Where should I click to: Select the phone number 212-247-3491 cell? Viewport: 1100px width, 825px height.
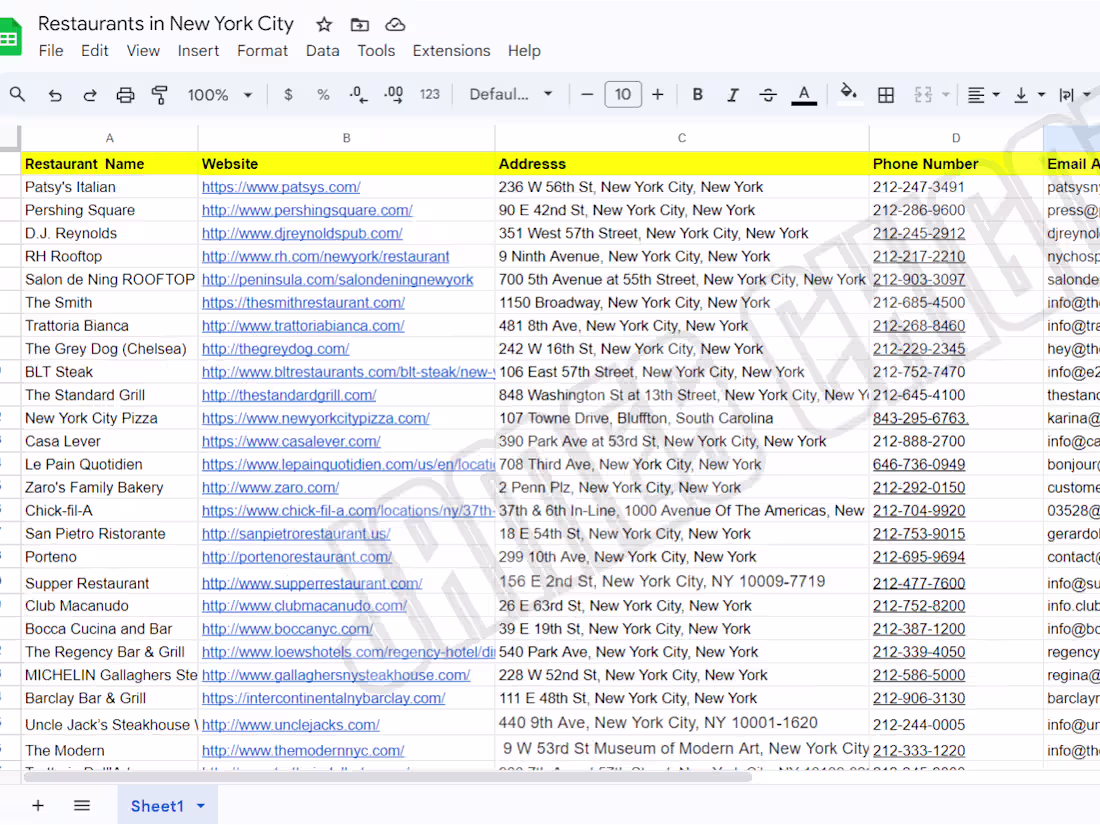956,187
